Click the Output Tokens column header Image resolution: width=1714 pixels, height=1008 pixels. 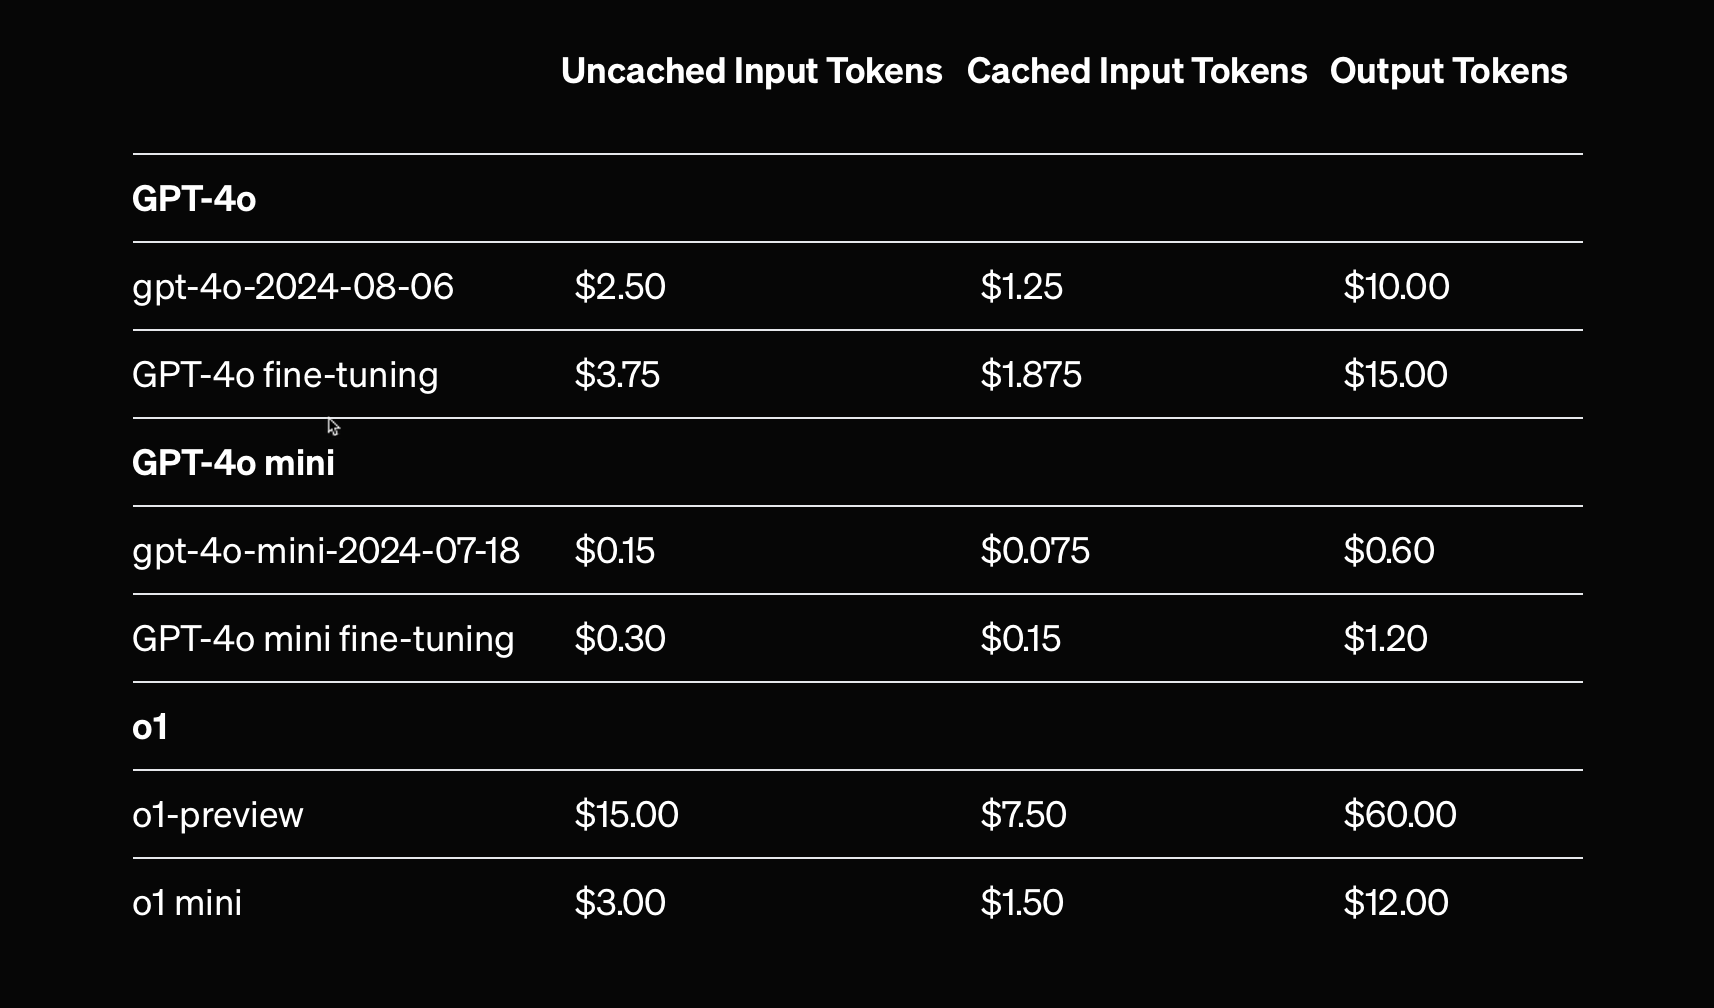[1448, 71]
